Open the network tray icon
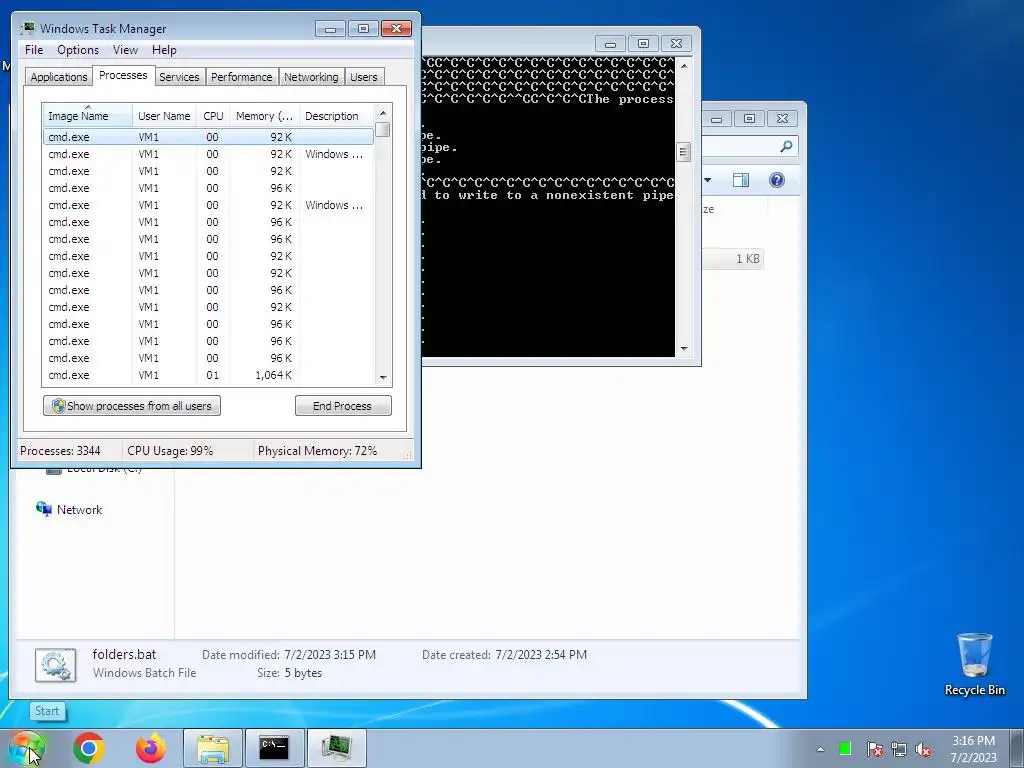The width and height of the screenshot is (1024, 768). pos(899,749)
